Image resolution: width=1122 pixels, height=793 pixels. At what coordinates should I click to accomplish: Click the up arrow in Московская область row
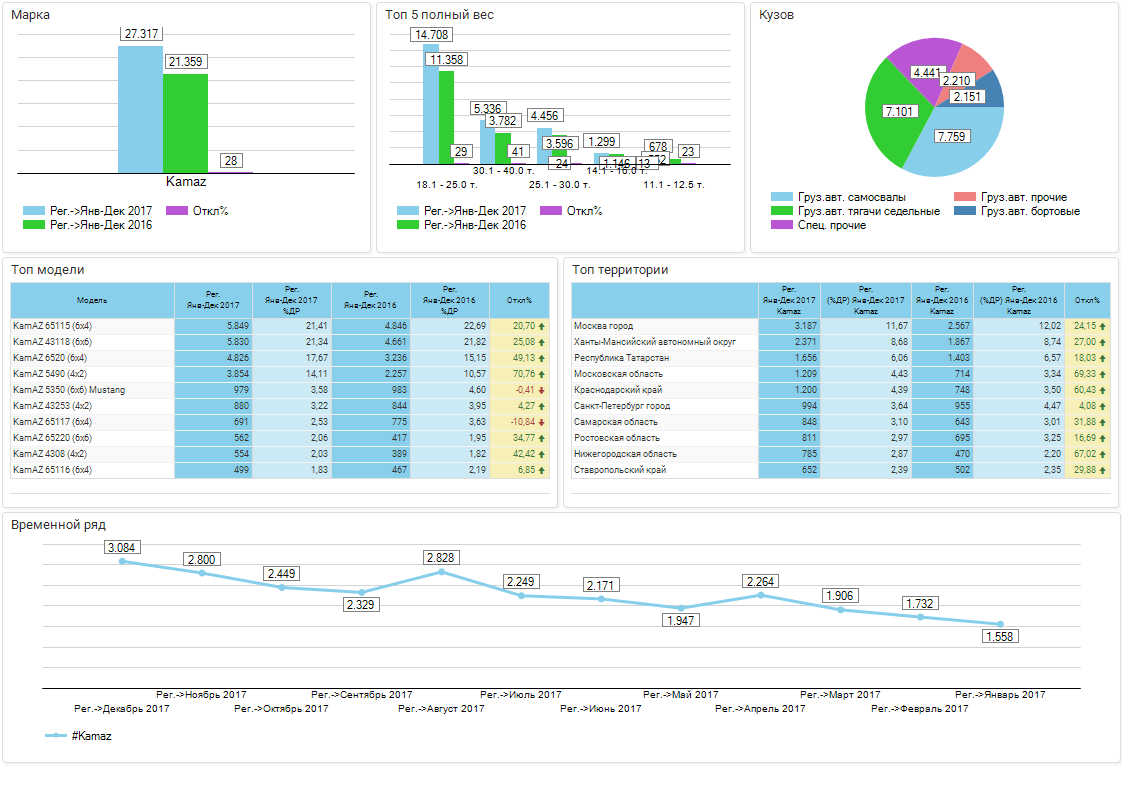[x=1103, y=374]
